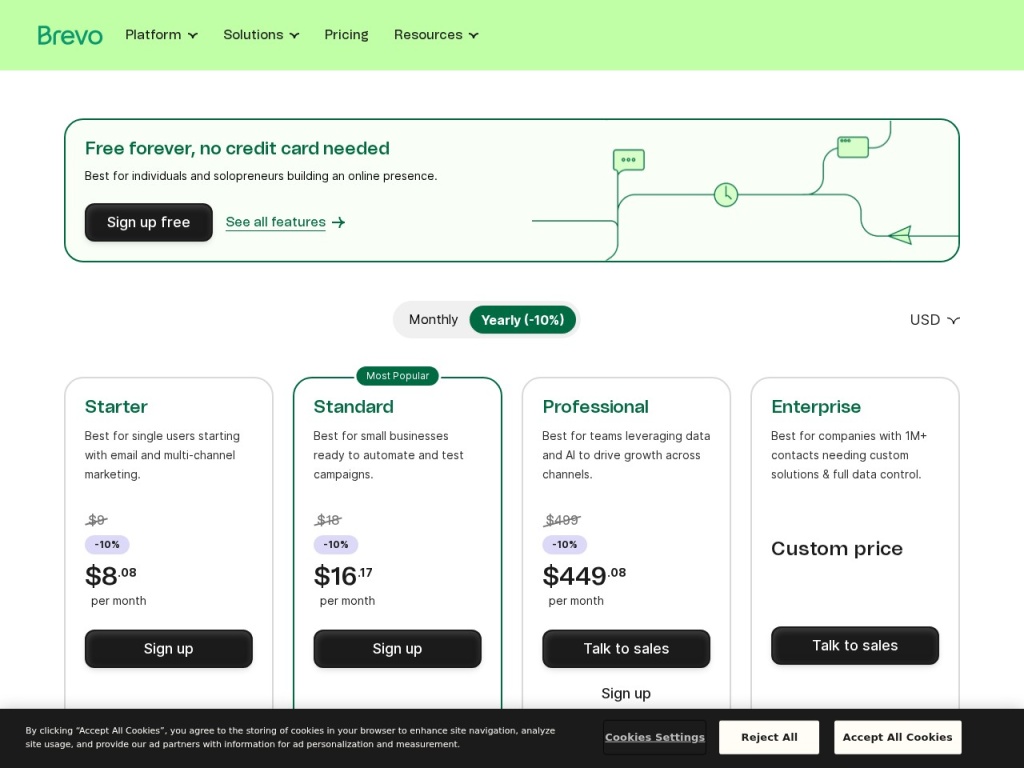Reject all cookies

coord(769,737)
